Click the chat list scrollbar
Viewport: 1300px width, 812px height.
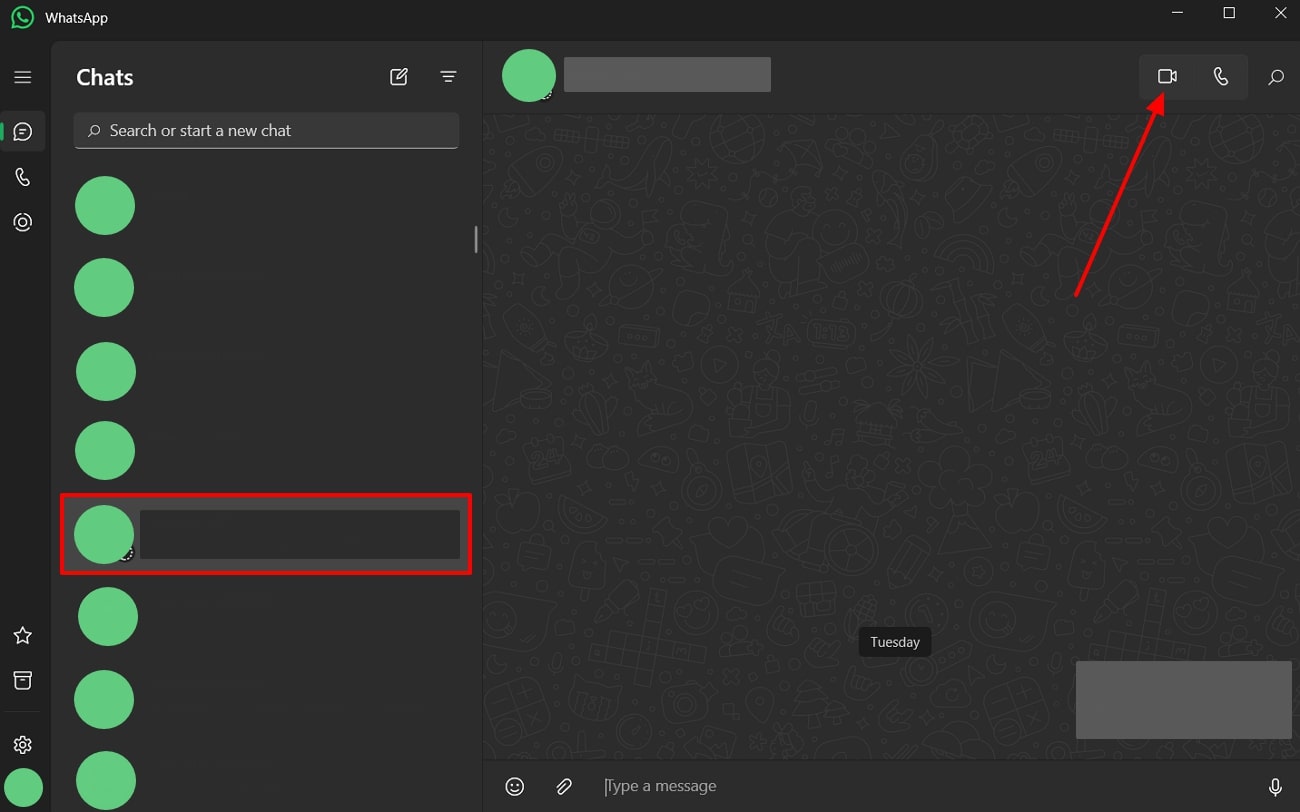click(476, 239)
